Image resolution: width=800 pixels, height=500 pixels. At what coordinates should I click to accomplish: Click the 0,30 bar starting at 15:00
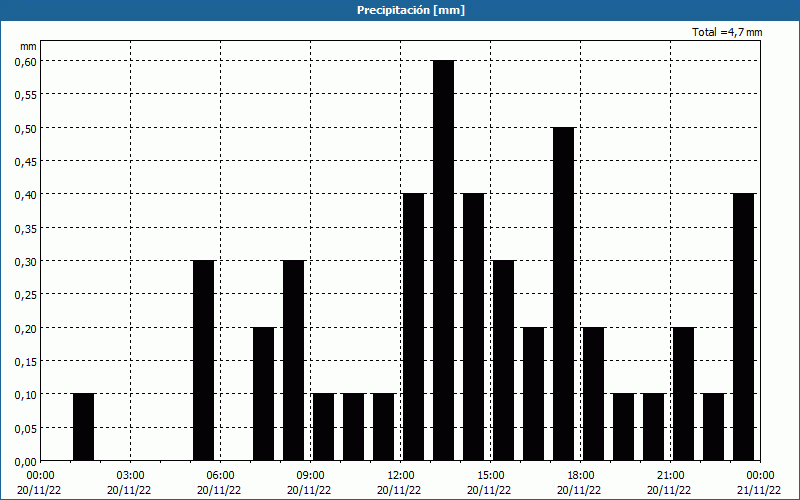click(504, 360)
